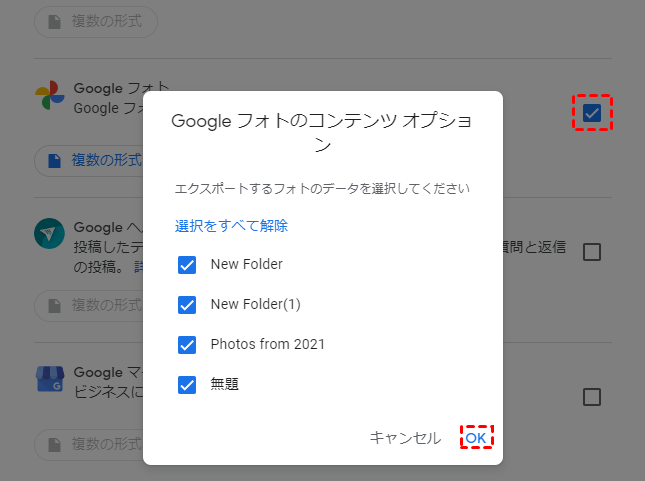The image size is (645, 481).
Task: Click the topmost 複数の形式 button
Action: 95,20
